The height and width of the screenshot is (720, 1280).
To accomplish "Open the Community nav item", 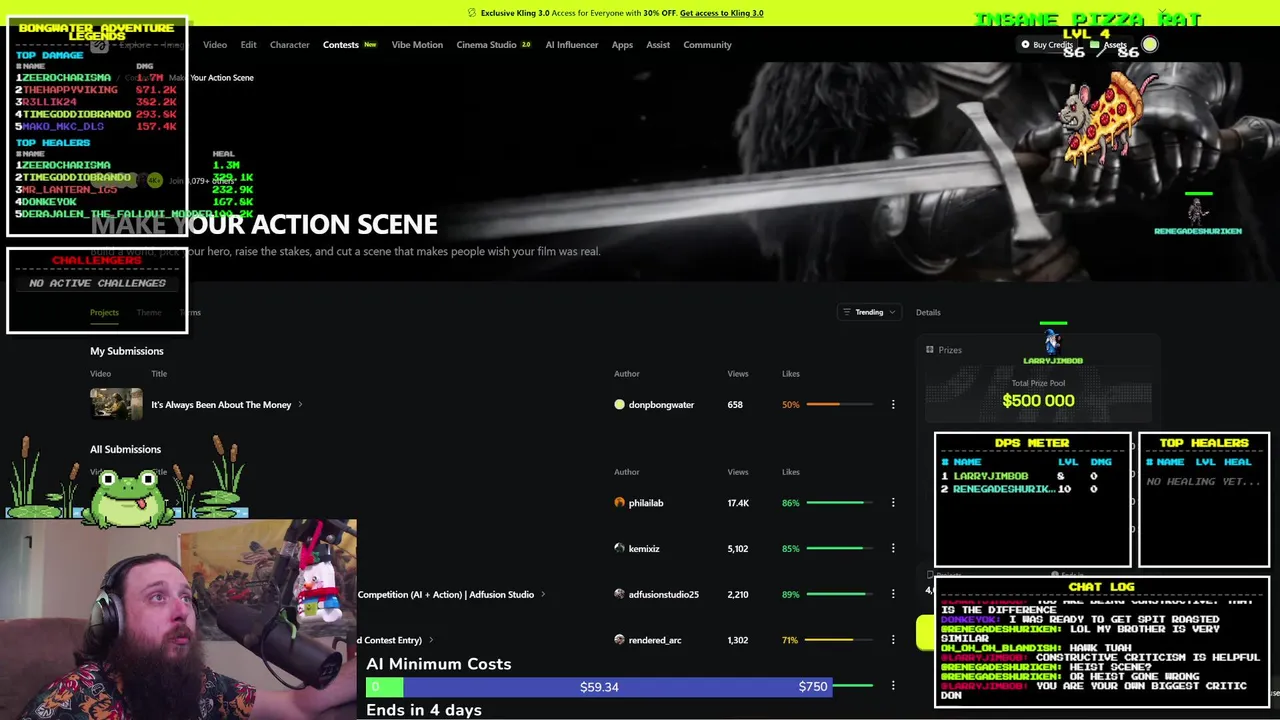I will tap(708, 45).
